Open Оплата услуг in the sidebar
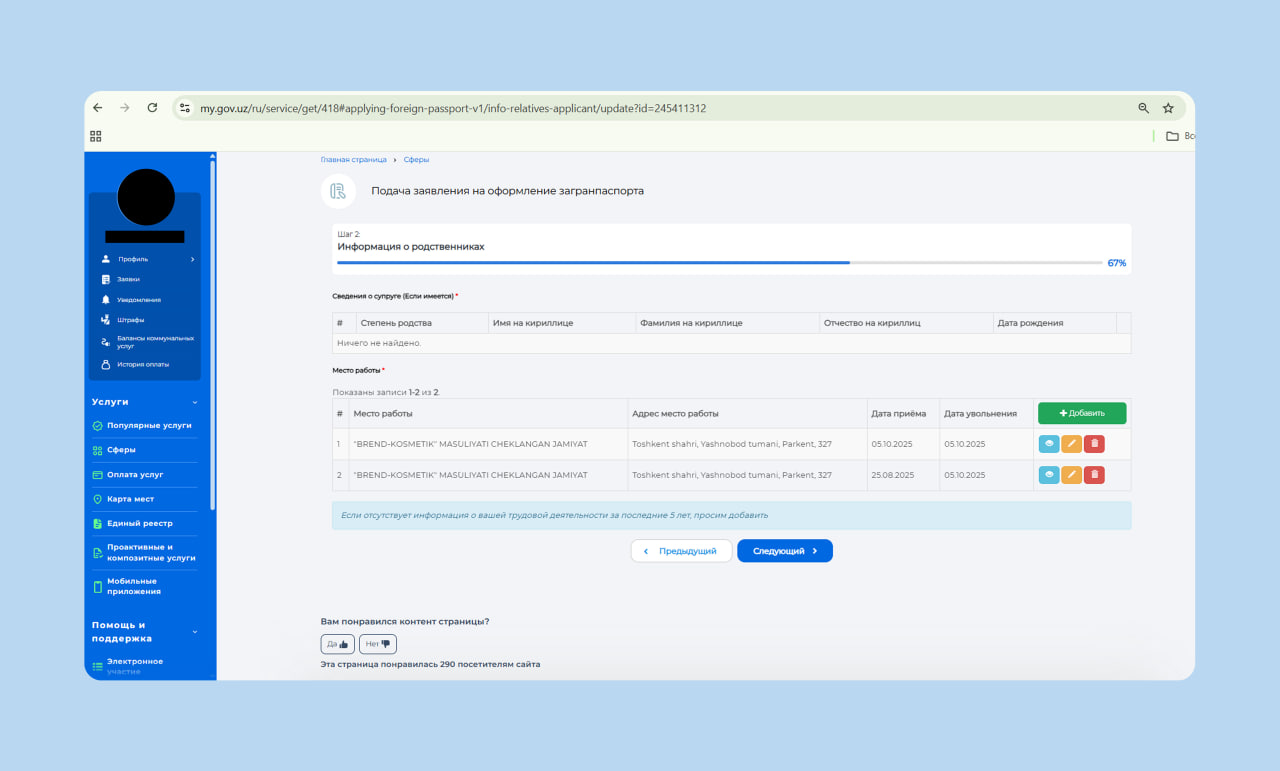This screenshot has width=1280, height=771. coord(135,474)
